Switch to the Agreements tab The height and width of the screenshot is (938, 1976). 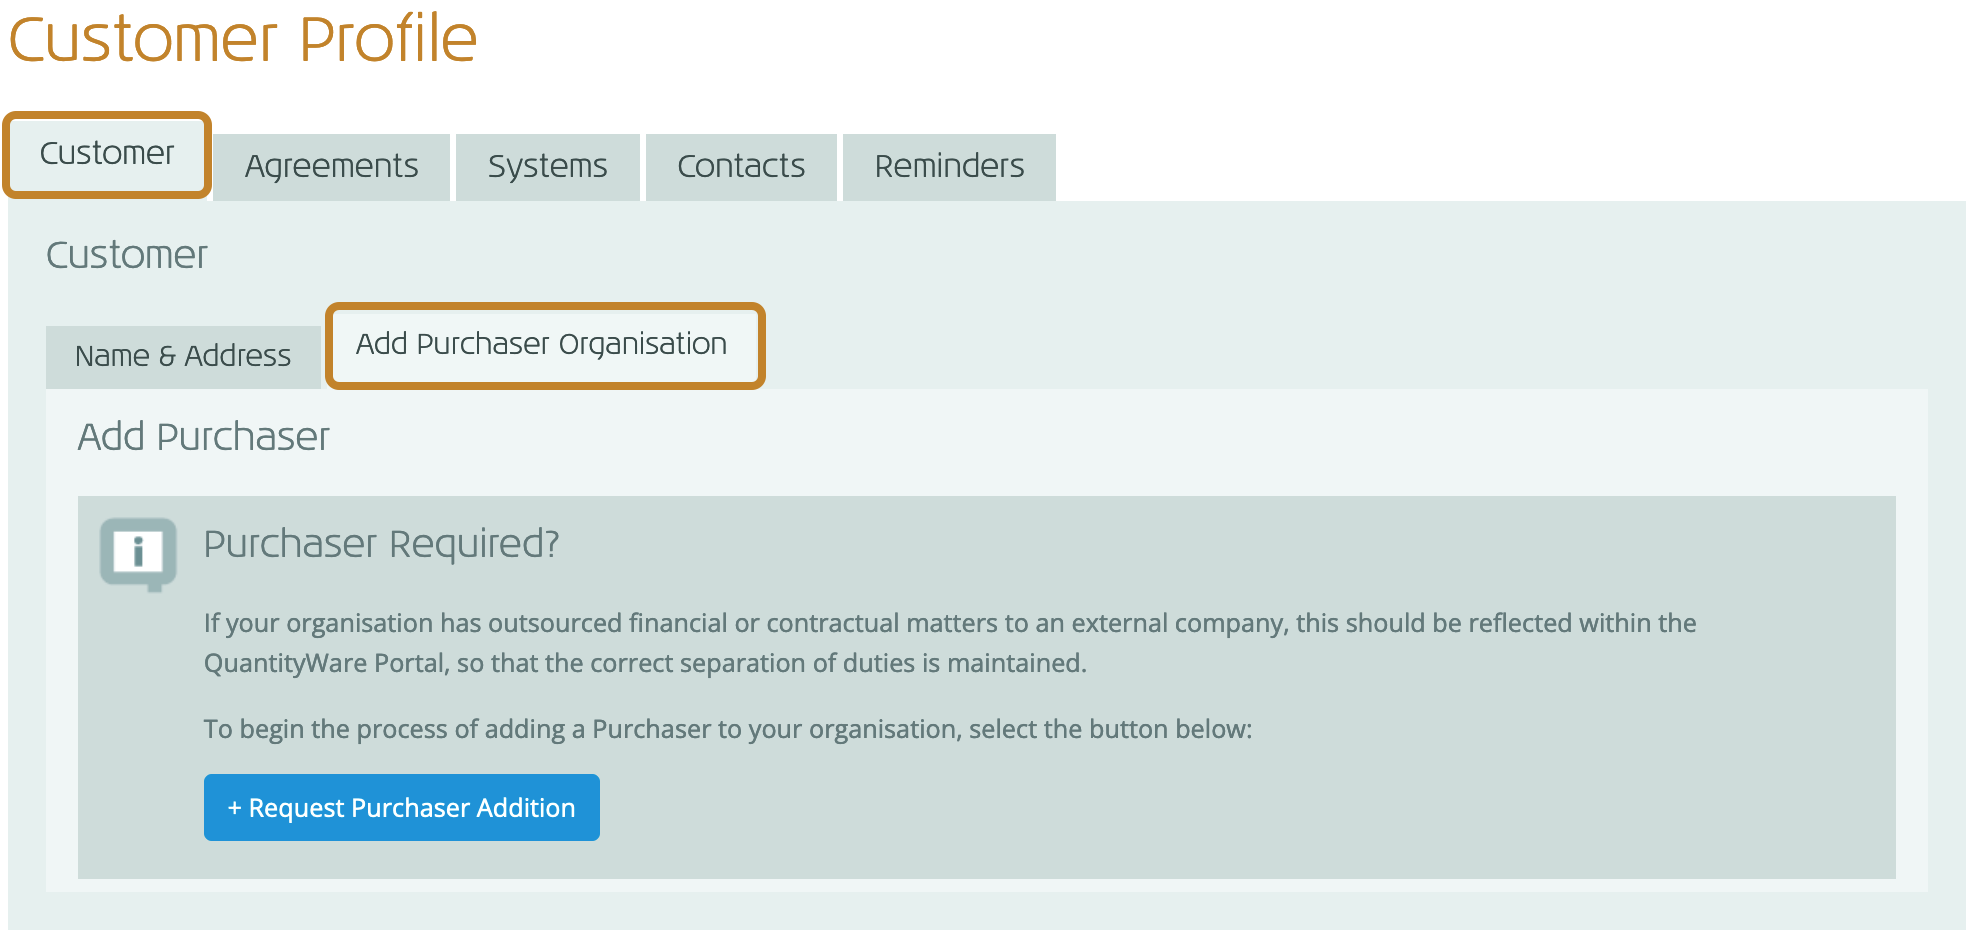(331, 166)
